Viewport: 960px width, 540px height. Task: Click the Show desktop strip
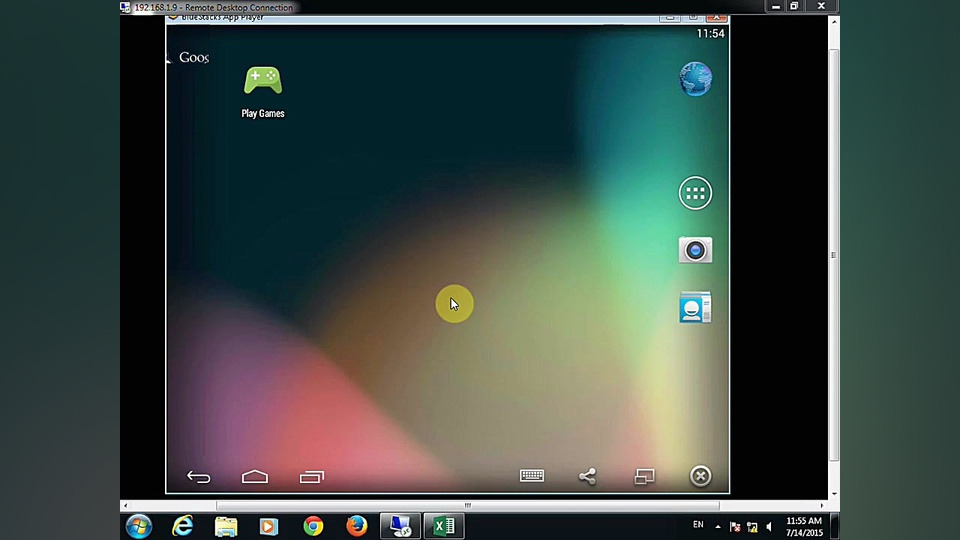pos(834,526)
